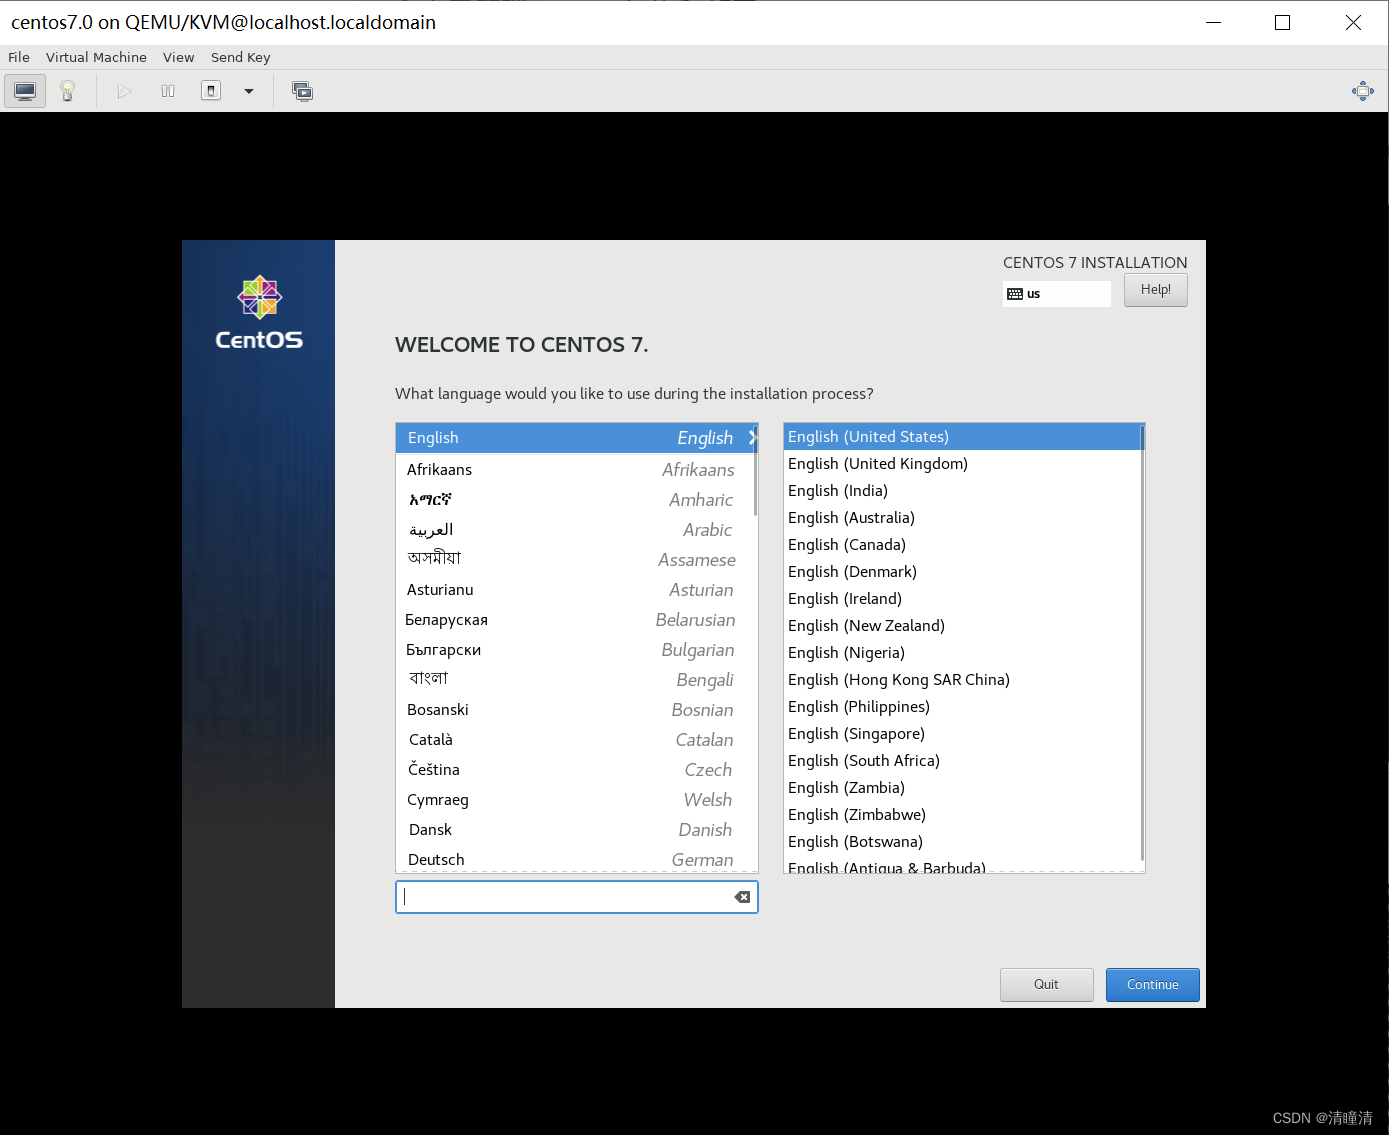Show virtual hardware details lightbulb icon

coord(68,91)
